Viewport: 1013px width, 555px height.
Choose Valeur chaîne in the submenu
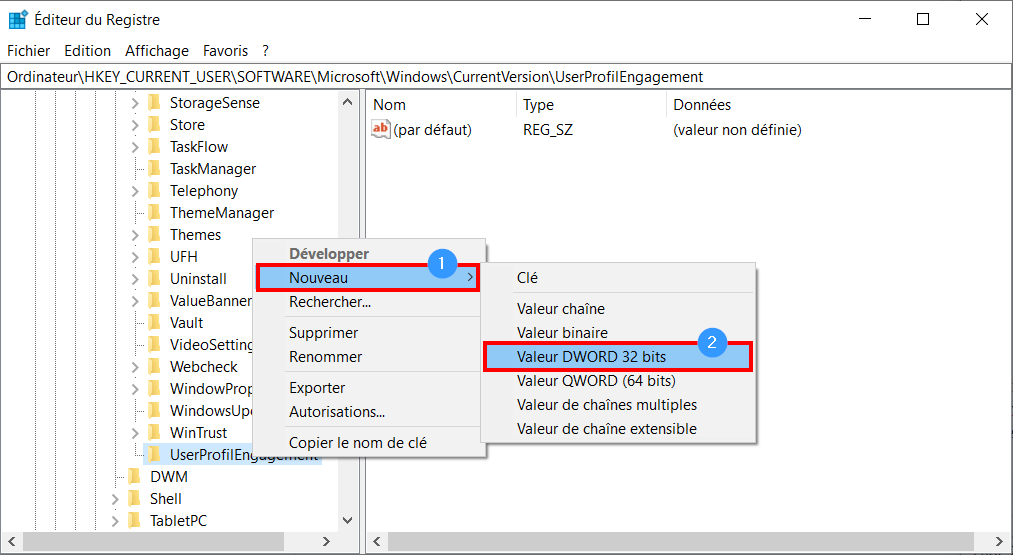point(618,309)
